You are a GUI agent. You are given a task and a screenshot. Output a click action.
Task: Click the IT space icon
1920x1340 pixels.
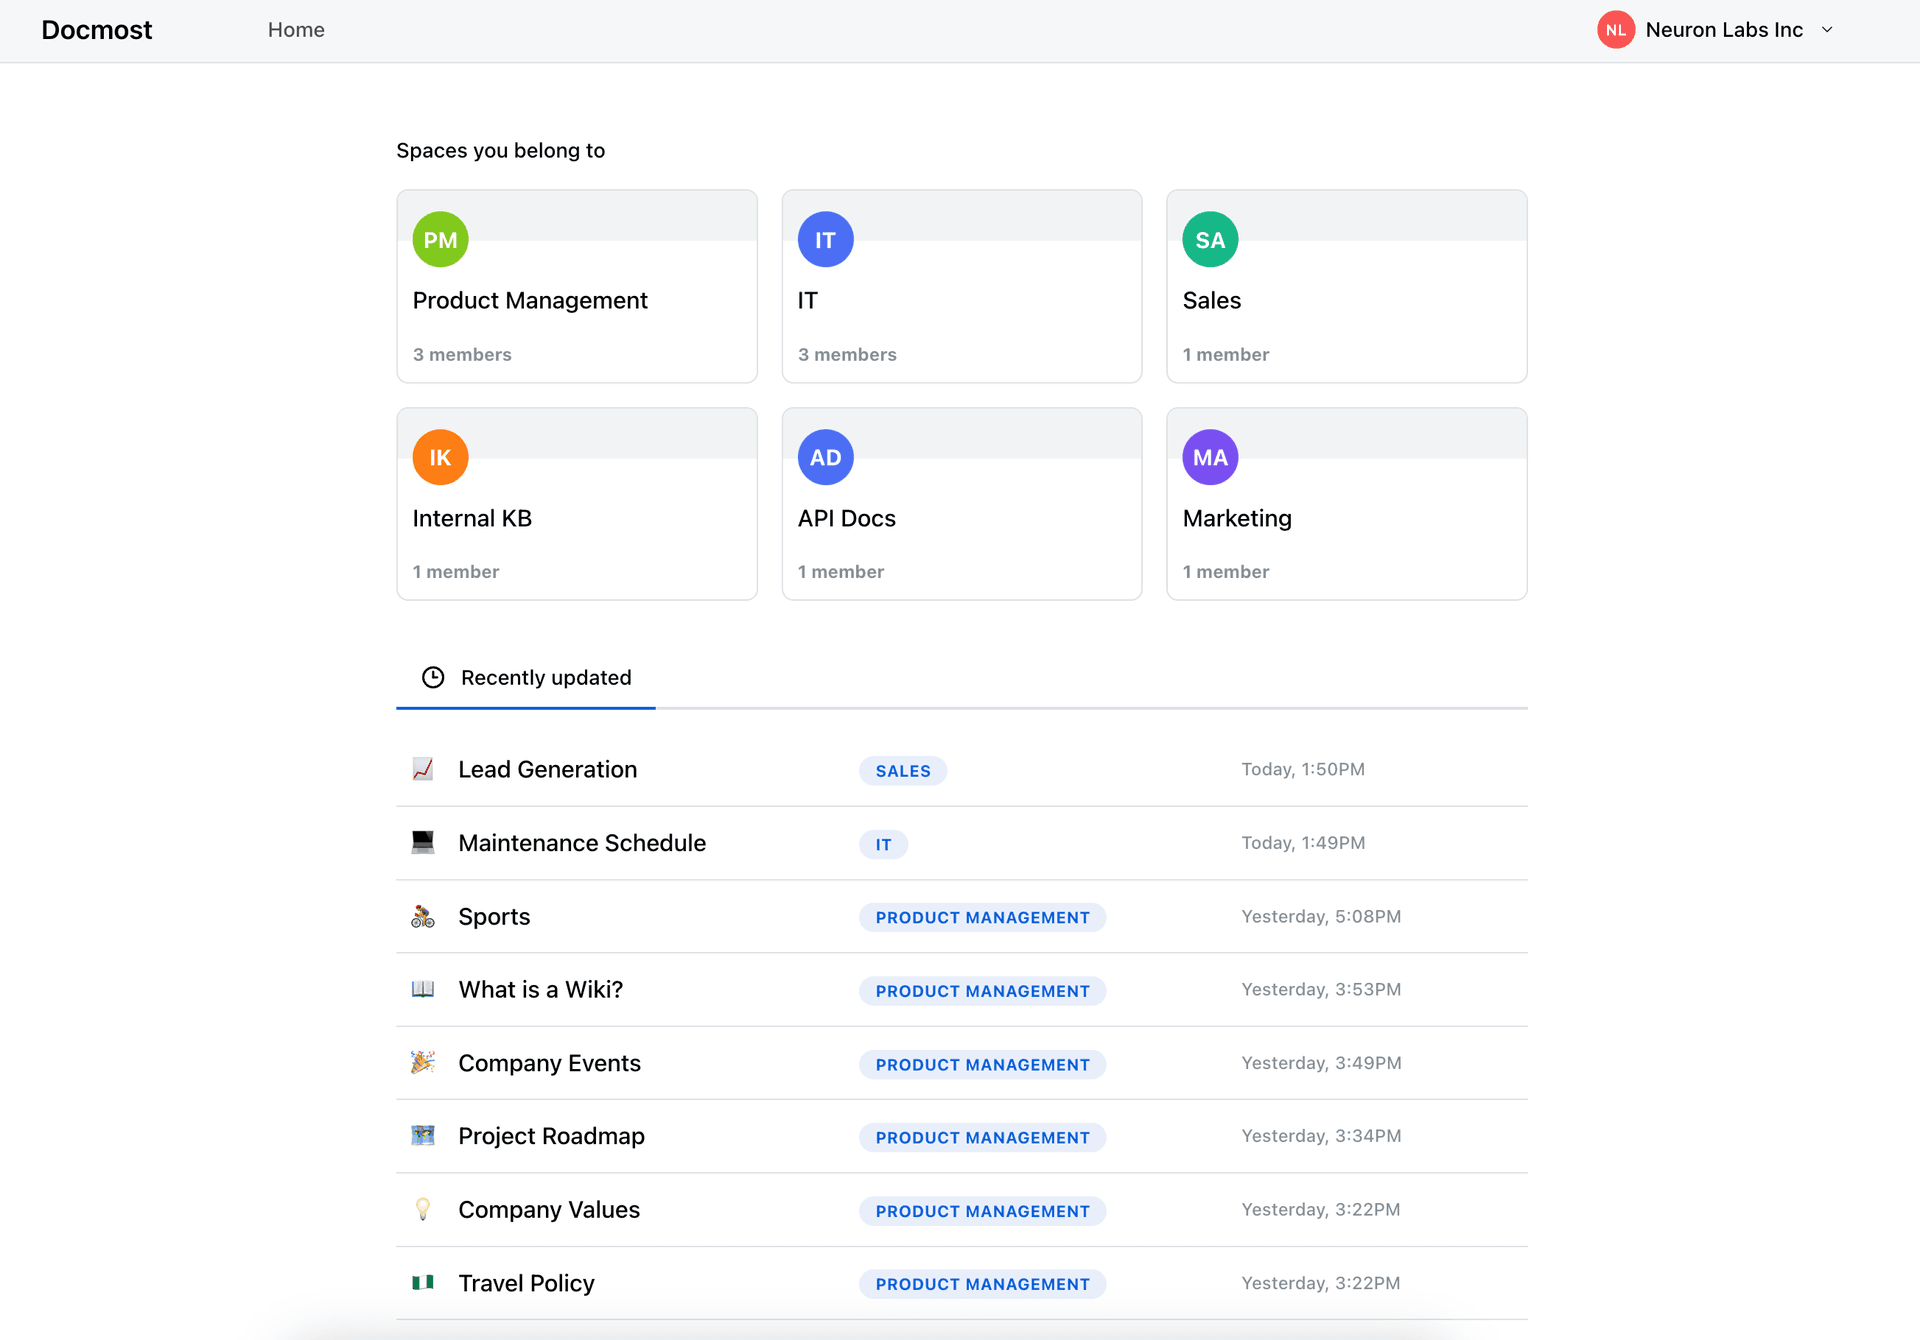(x=824, y=239)
